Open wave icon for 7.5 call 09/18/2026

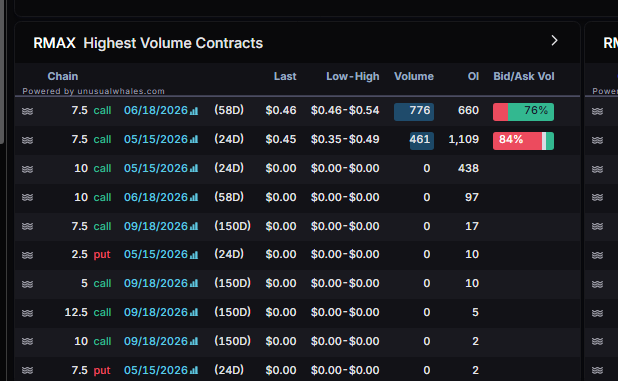click(27, 226)
